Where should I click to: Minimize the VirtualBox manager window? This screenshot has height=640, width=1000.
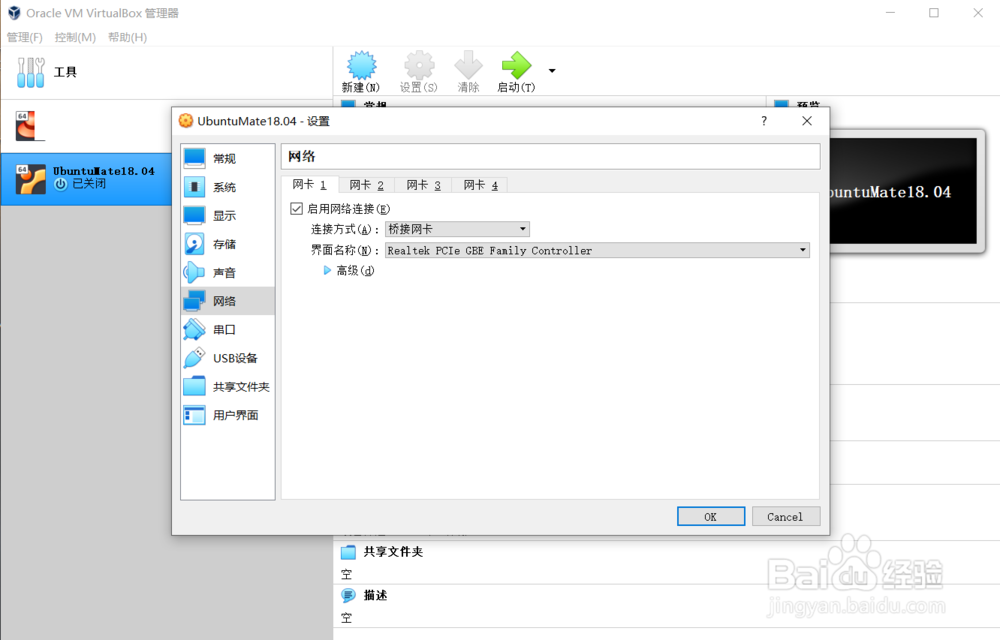(890, 13)
